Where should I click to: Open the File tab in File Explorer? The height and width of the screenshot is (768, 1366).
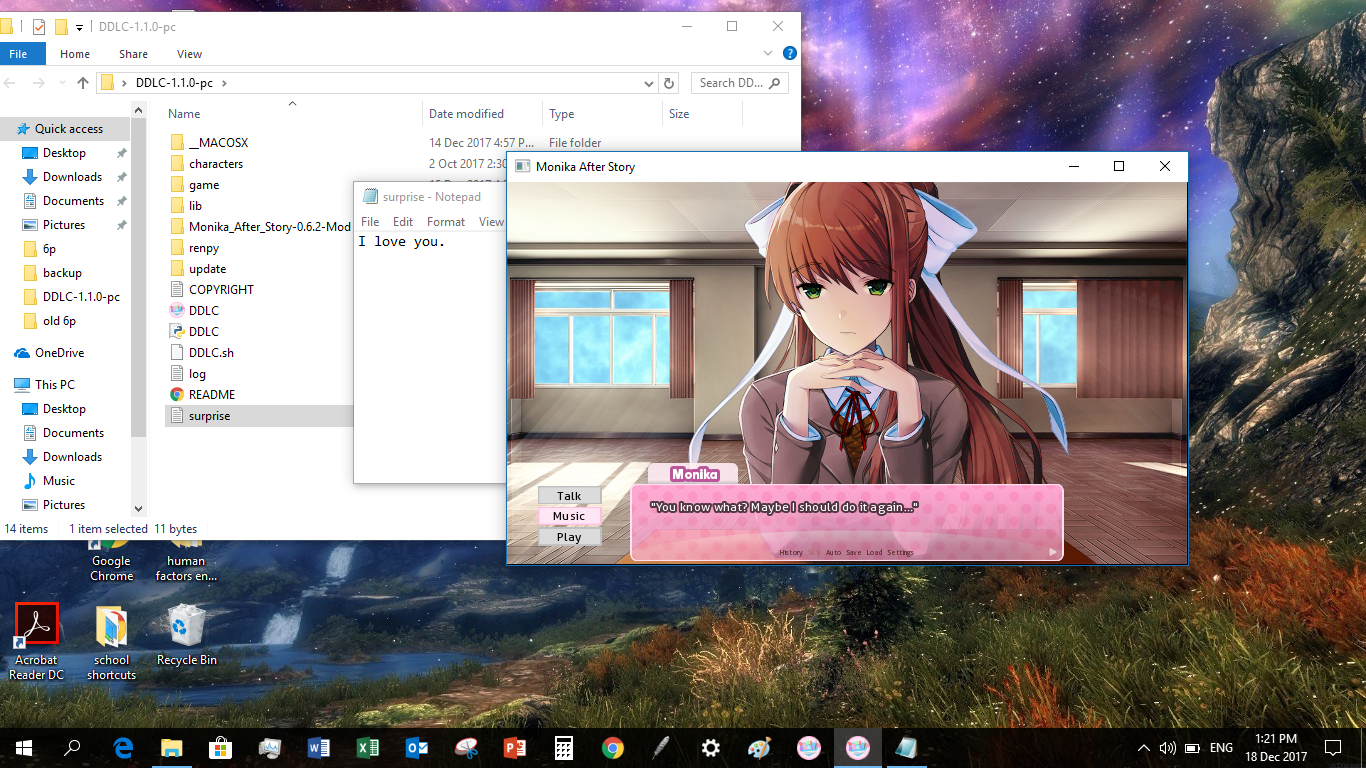click(18, 54)
